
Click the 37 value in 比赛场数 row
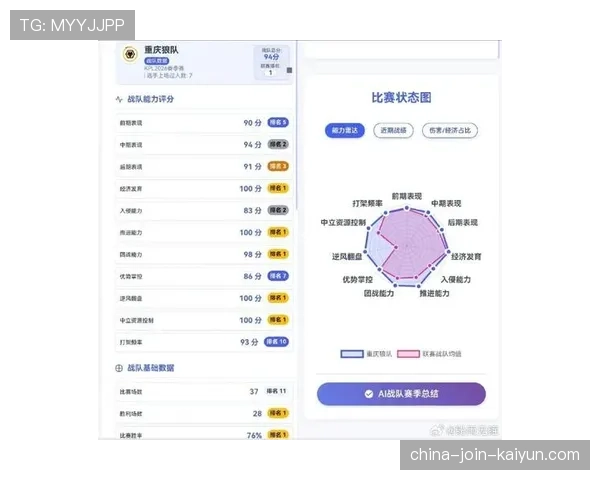[x=254, y=392]
